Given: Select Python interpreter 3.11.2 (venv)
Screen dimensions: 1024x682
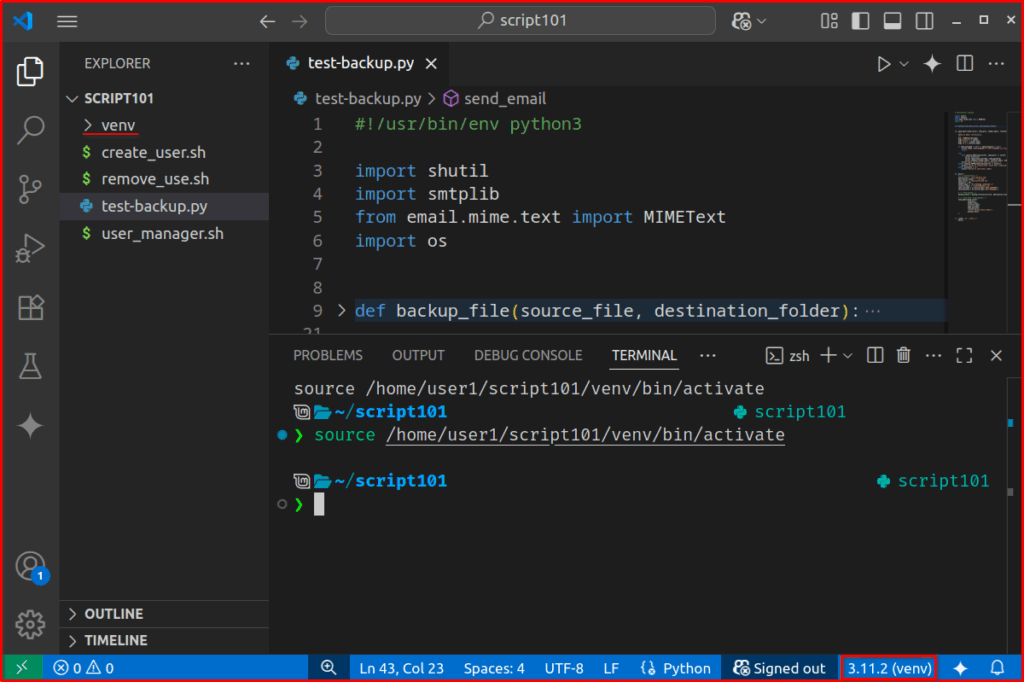Looking at the screenshot, I should click(x=889, y=668).
